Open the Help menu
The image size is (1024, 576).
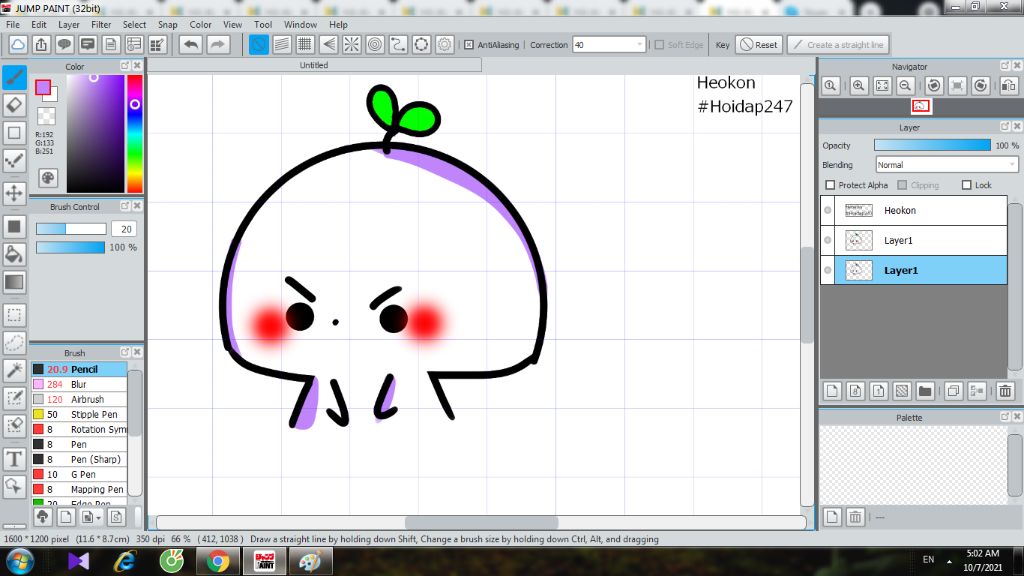pos(338,24)
